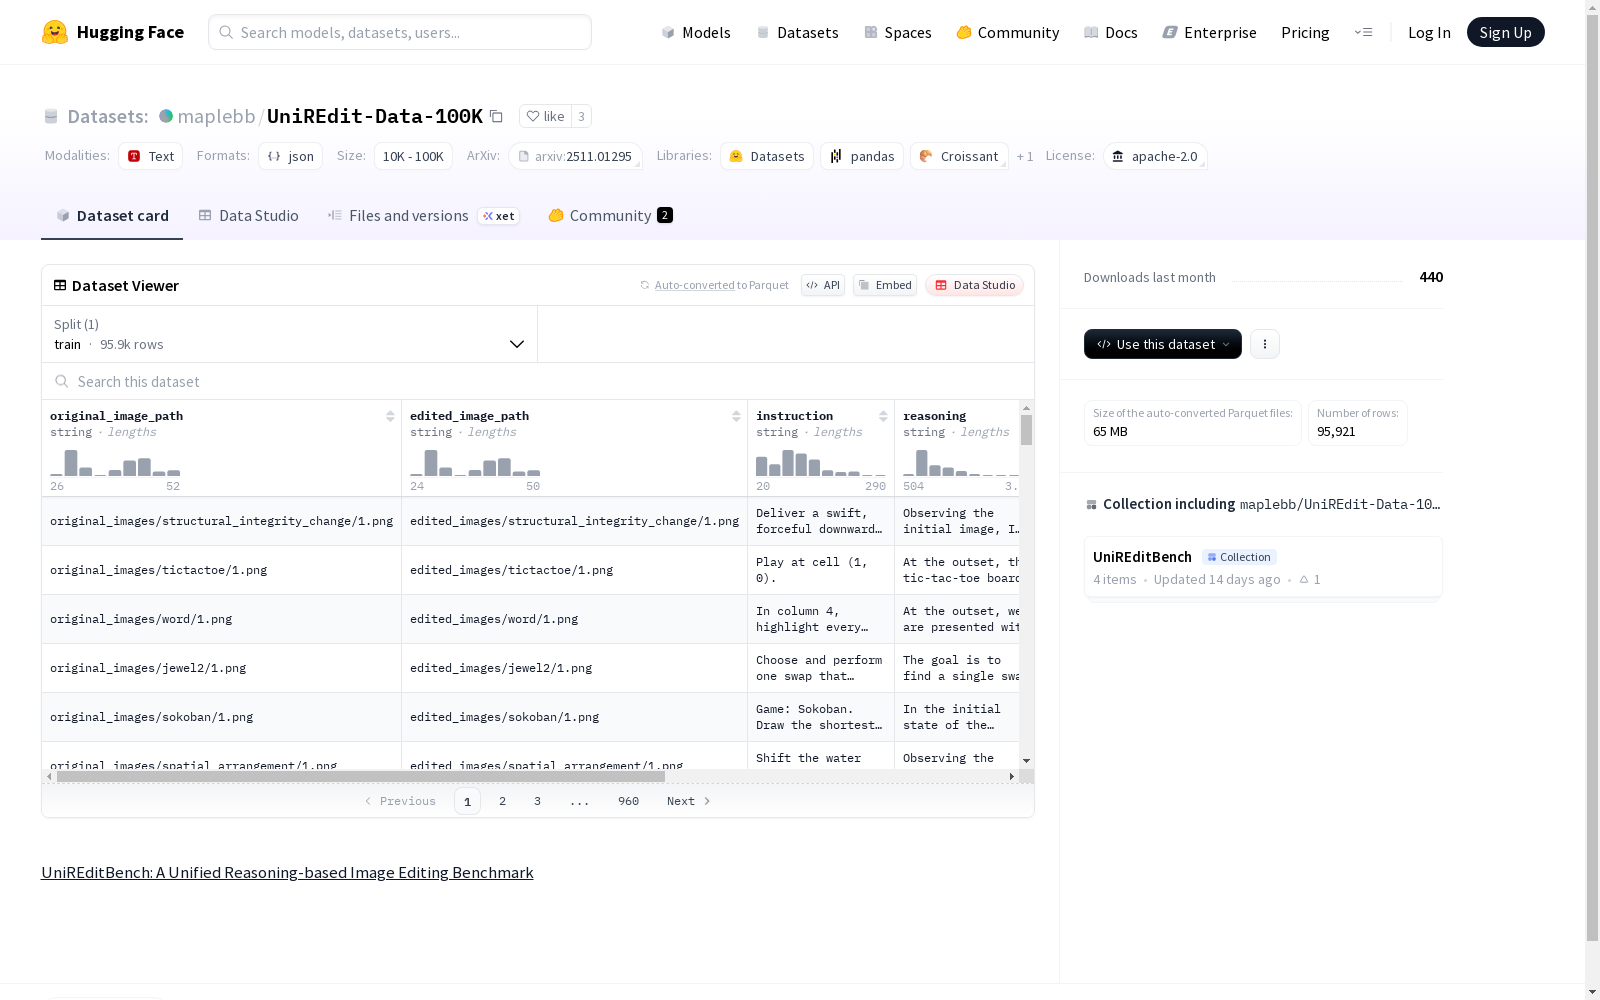The image size is (1600, 1000).
Task: Go to page 2 of the dataset
Action: coord(502,801)
